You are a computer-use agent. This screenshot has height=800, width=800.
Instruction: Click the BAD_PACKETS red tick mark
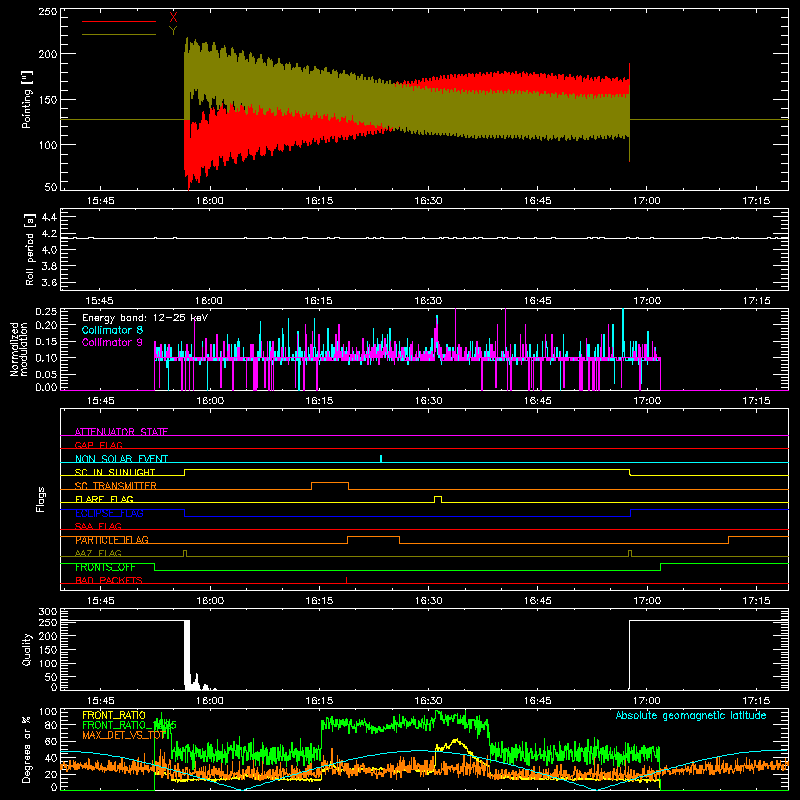point(346,580)
